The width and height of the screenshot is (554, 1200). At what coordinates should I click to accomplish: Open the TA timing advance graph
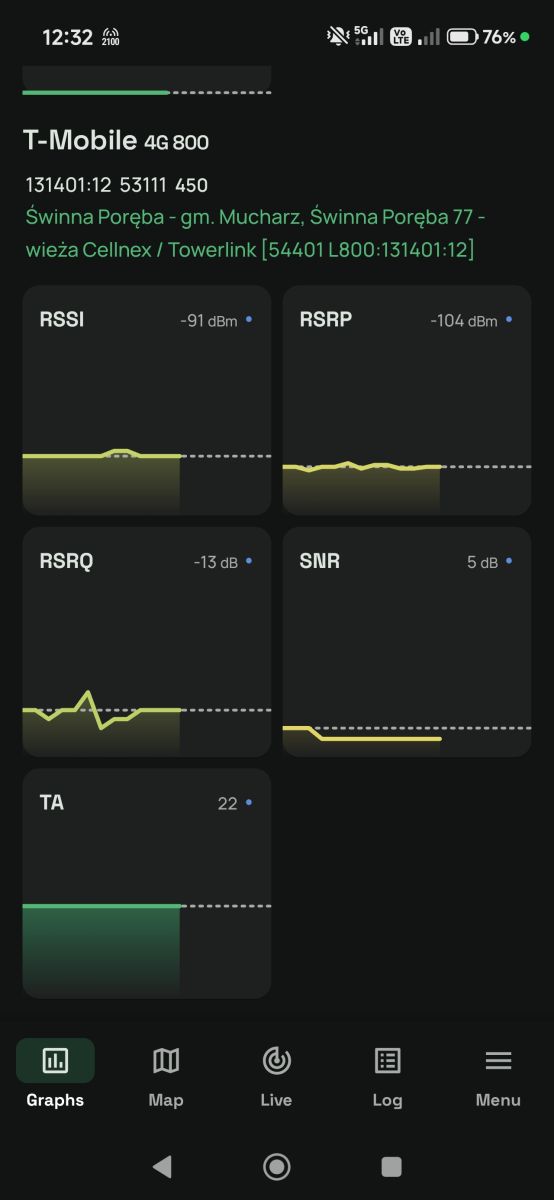click(x=147, y=883)
